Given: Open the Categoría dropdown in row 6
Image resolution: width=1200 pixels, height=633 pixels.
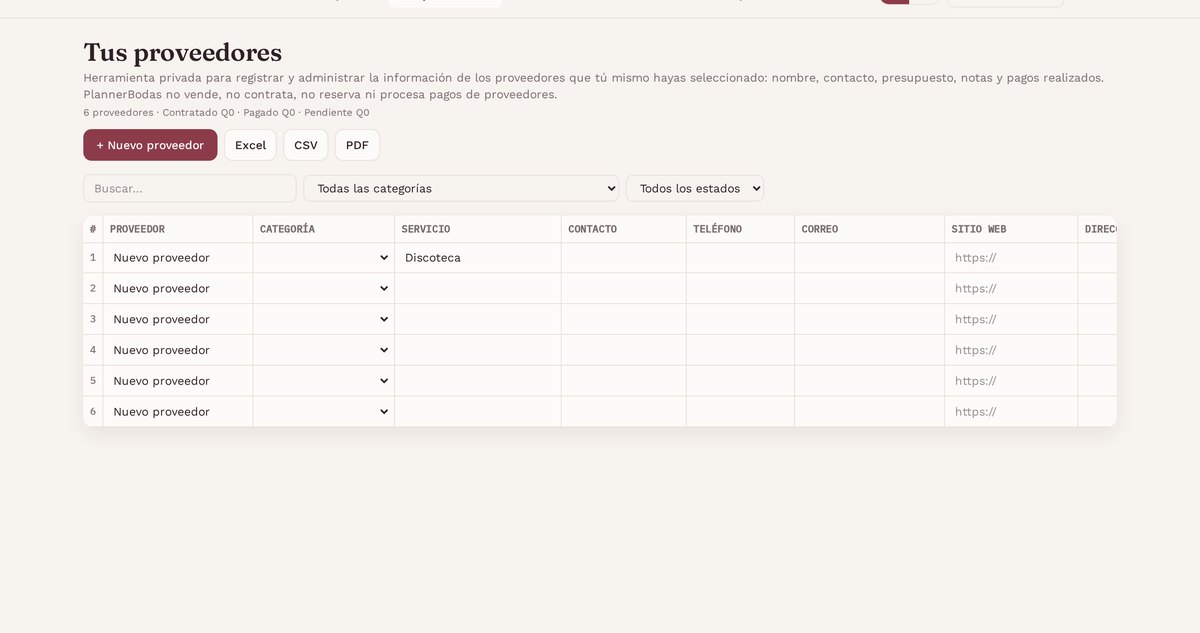Looking at the screenshot, I should click(x=324, y=412).
